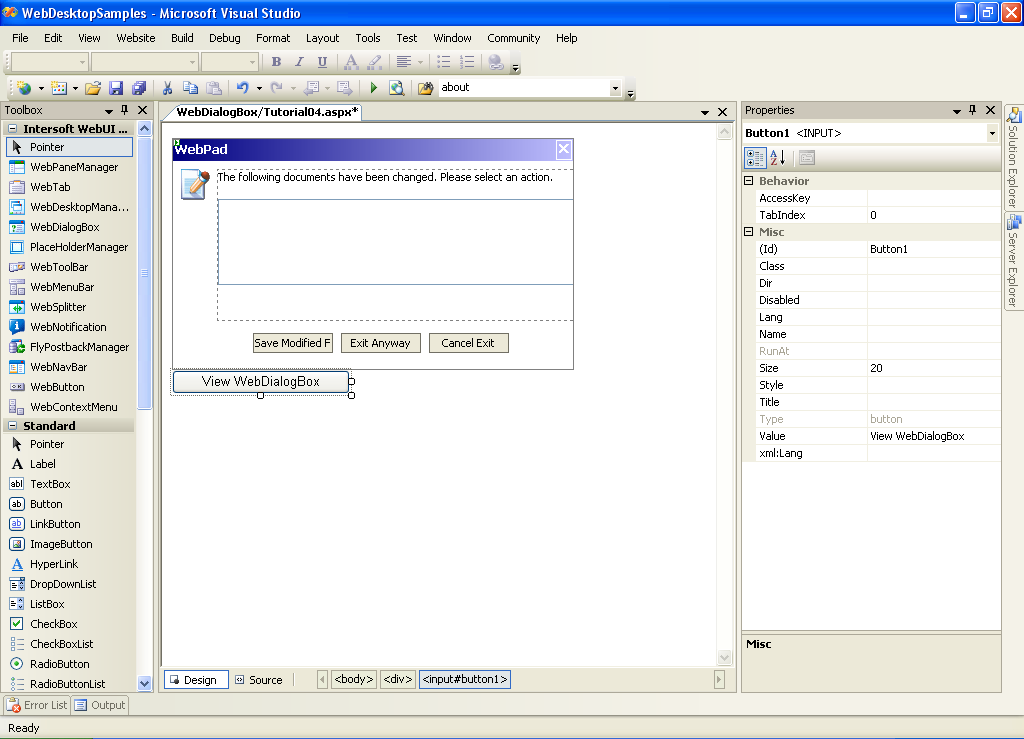Click the View WebDialogBox button
Image resolution: width=1024 pixels, height=739 pixels.
pos(261,381)
